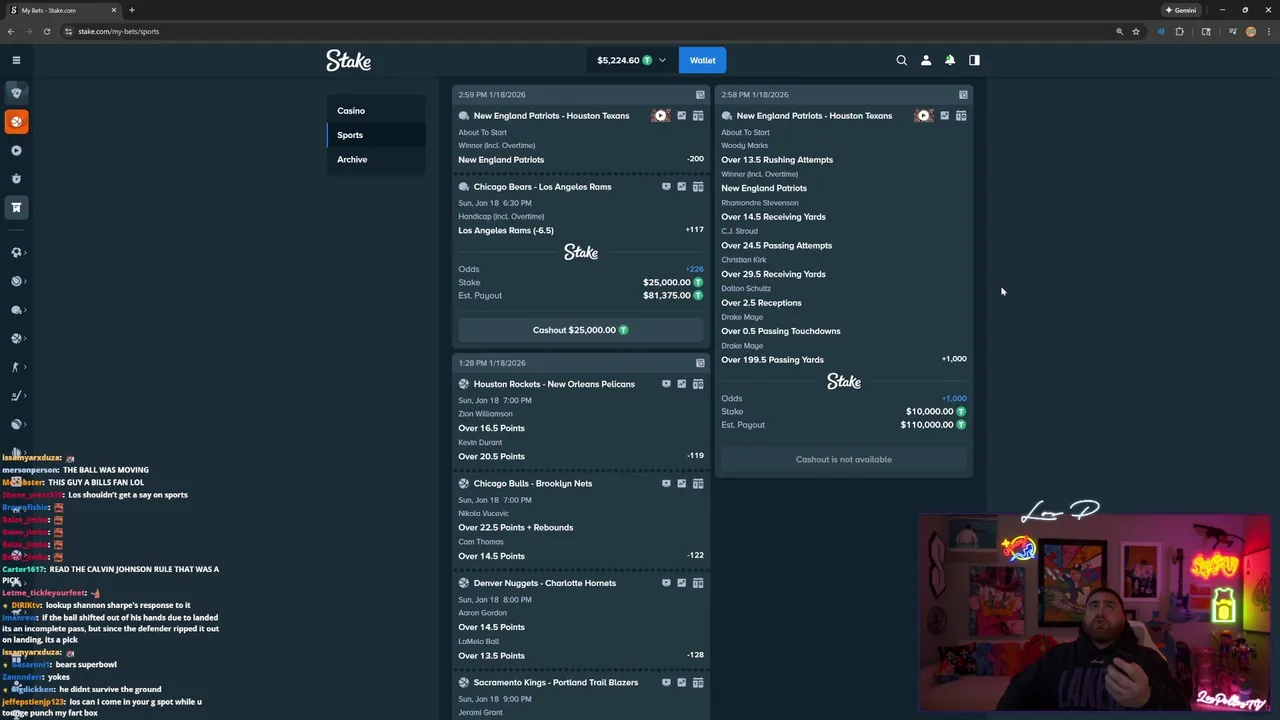Click the Stake logo in header

coord(348,60)
